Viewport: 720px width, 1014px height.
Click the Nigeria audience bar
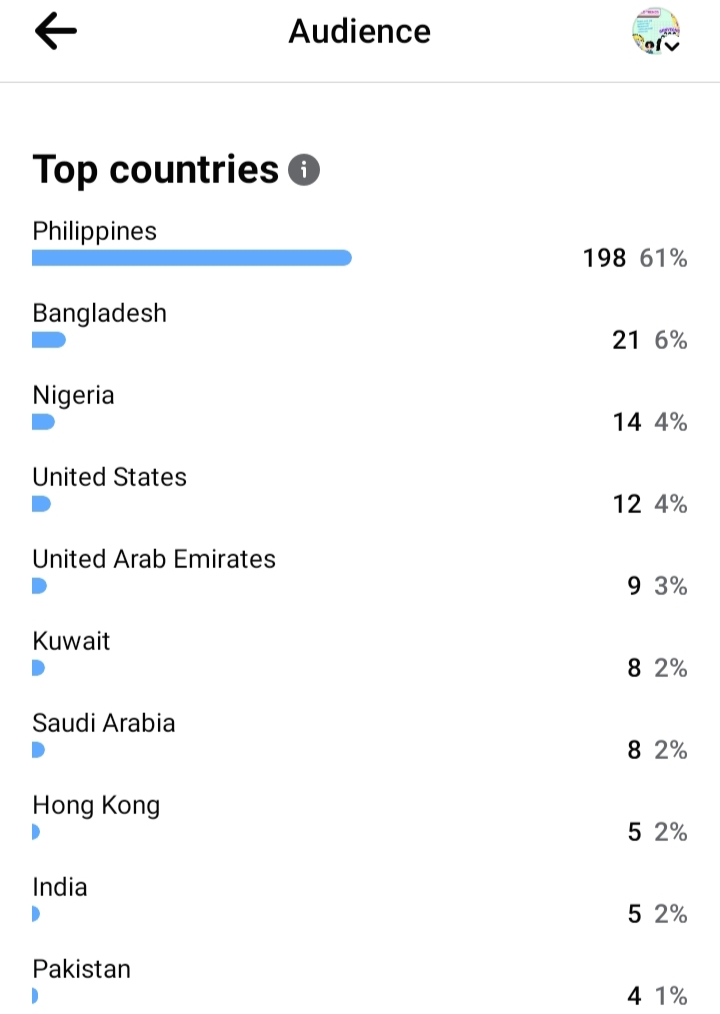43,422
